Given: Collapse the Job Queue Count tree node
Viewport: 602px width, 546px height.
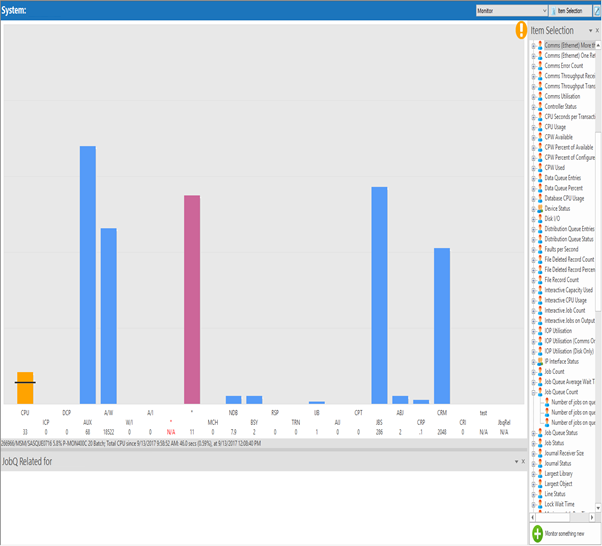Looking at the screenshot, I should click(x=533, y=392).
